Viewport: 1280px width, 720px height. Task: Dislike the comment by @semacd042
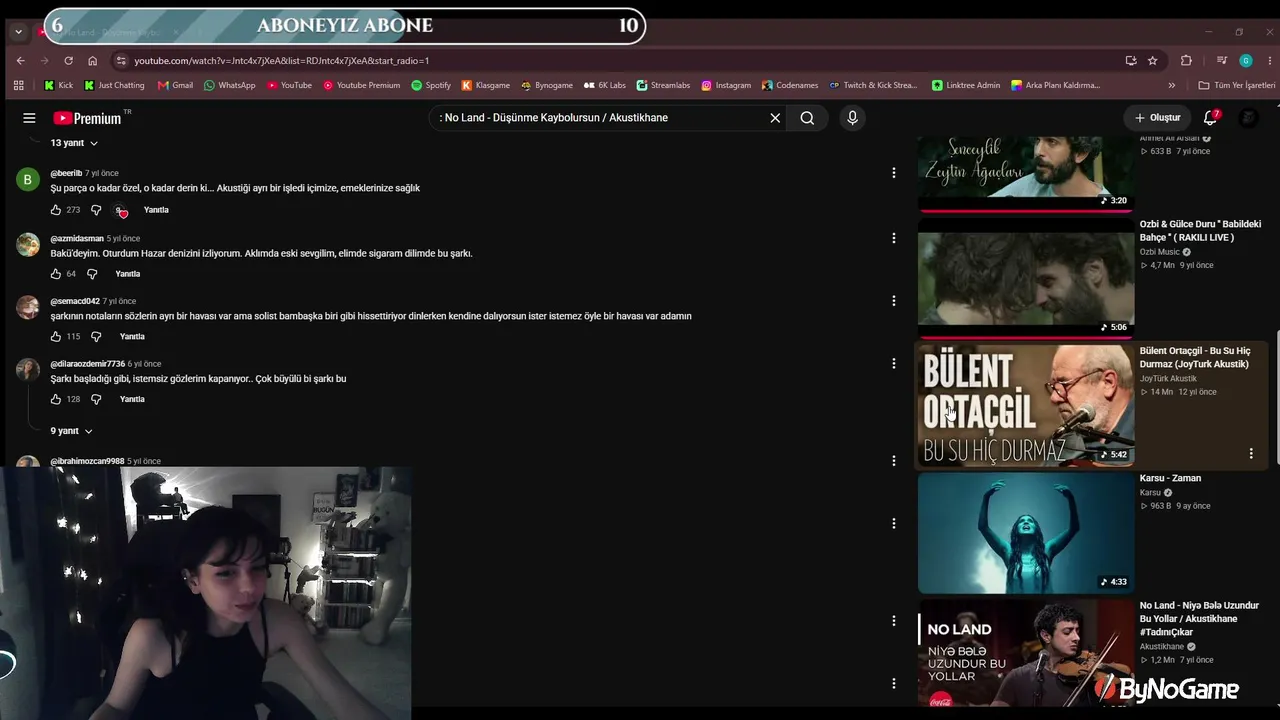coord(96,336)
